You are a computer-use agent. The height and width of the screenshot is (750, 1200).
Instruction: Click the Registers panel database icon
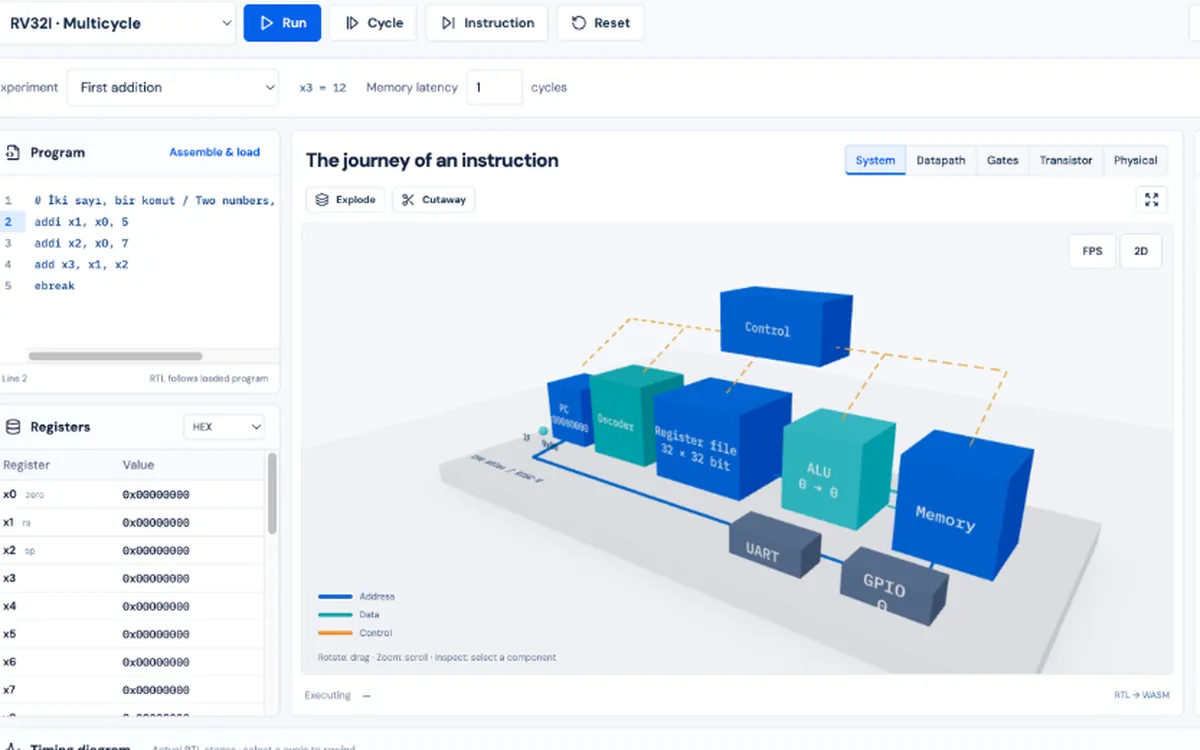point(13,427)
